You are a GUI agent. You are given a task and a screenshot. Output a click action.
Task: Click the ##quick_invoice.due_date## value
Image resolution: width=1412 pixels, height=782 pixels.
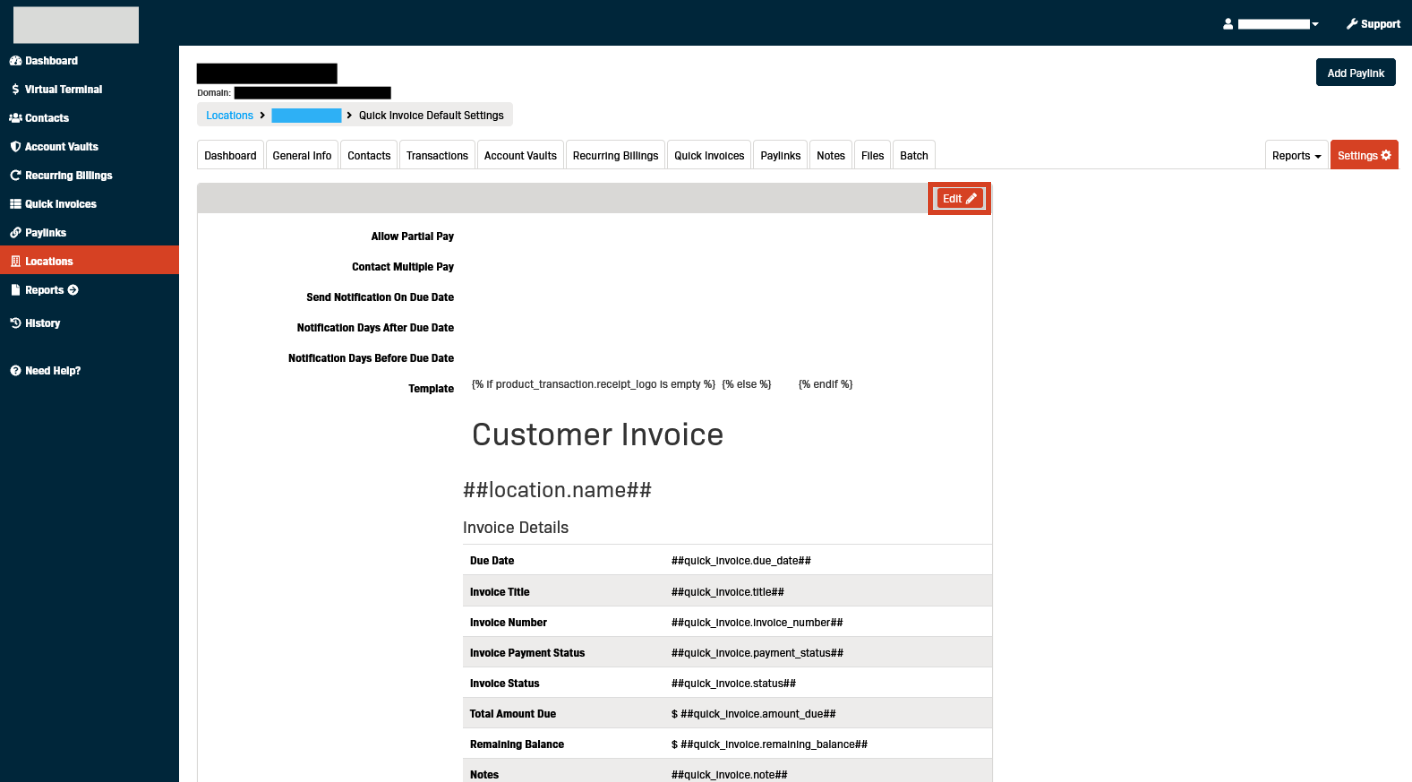pos(741,561)
